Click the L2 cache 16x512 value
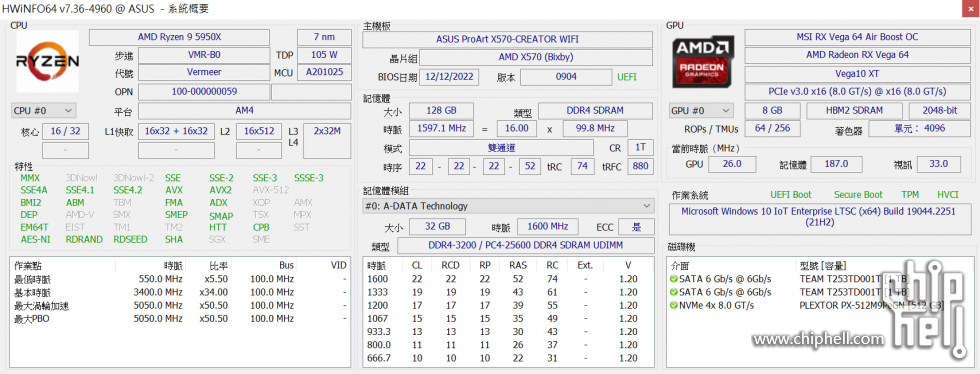Viewport: 980px width, 374px height. pyautogui.click(x=259, y=131)
